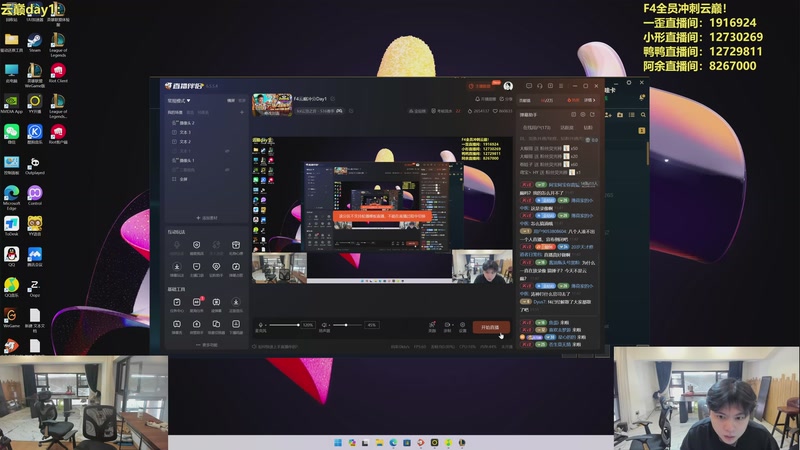Add a new scene with plus icon

[242, 112]
